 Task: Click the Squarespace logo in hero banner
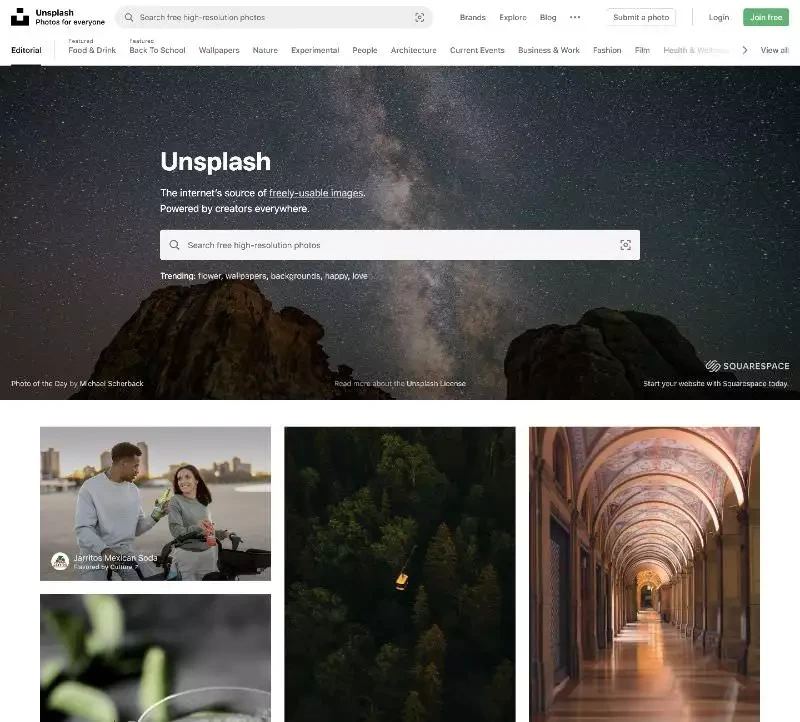(x=747, y=366)
